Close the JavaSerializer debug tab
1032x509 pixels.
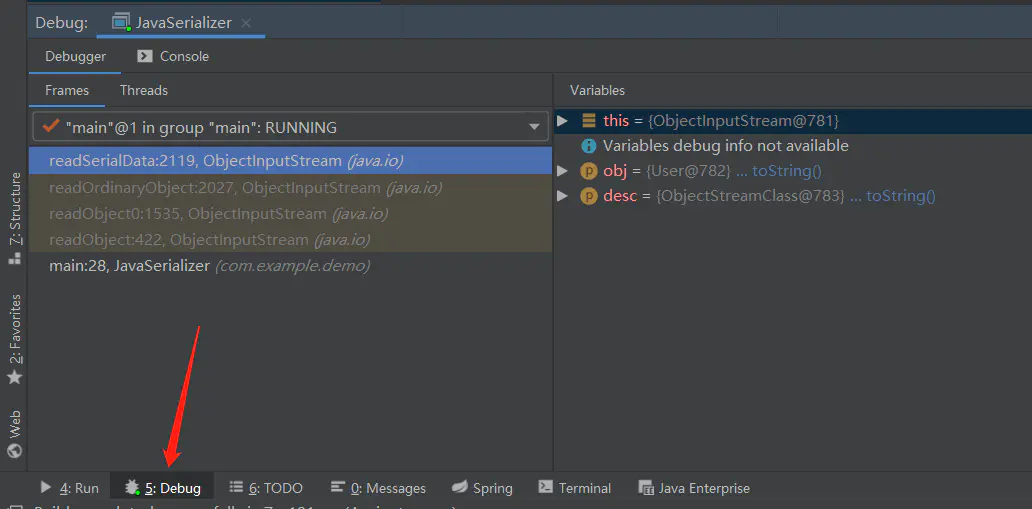click(x=245, y=23)
